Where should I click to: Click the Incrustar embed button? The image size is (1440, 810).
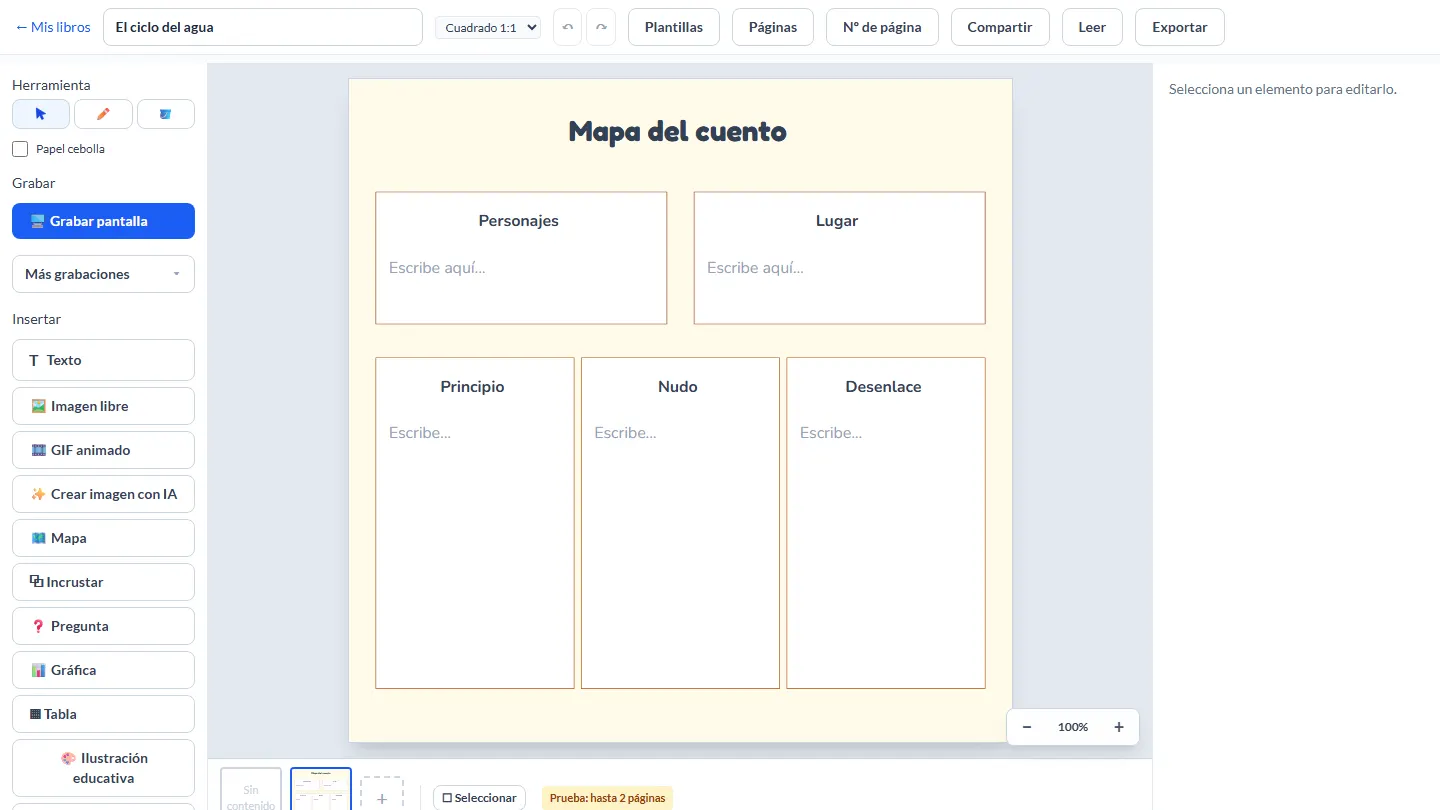coord(103,582)
